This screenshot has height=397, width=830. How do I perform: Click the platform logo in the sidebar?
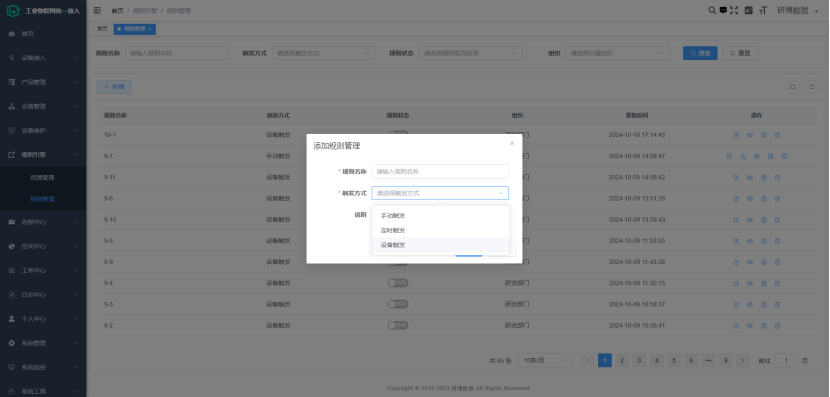click(x=13, y=11)
